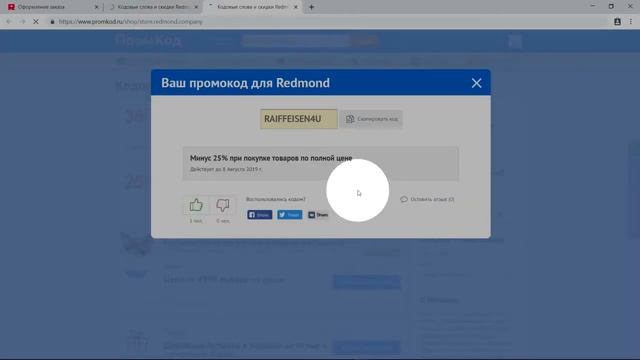Give a thumbs down to the promo code
This screenshot has width=640, height=360.
223,205
